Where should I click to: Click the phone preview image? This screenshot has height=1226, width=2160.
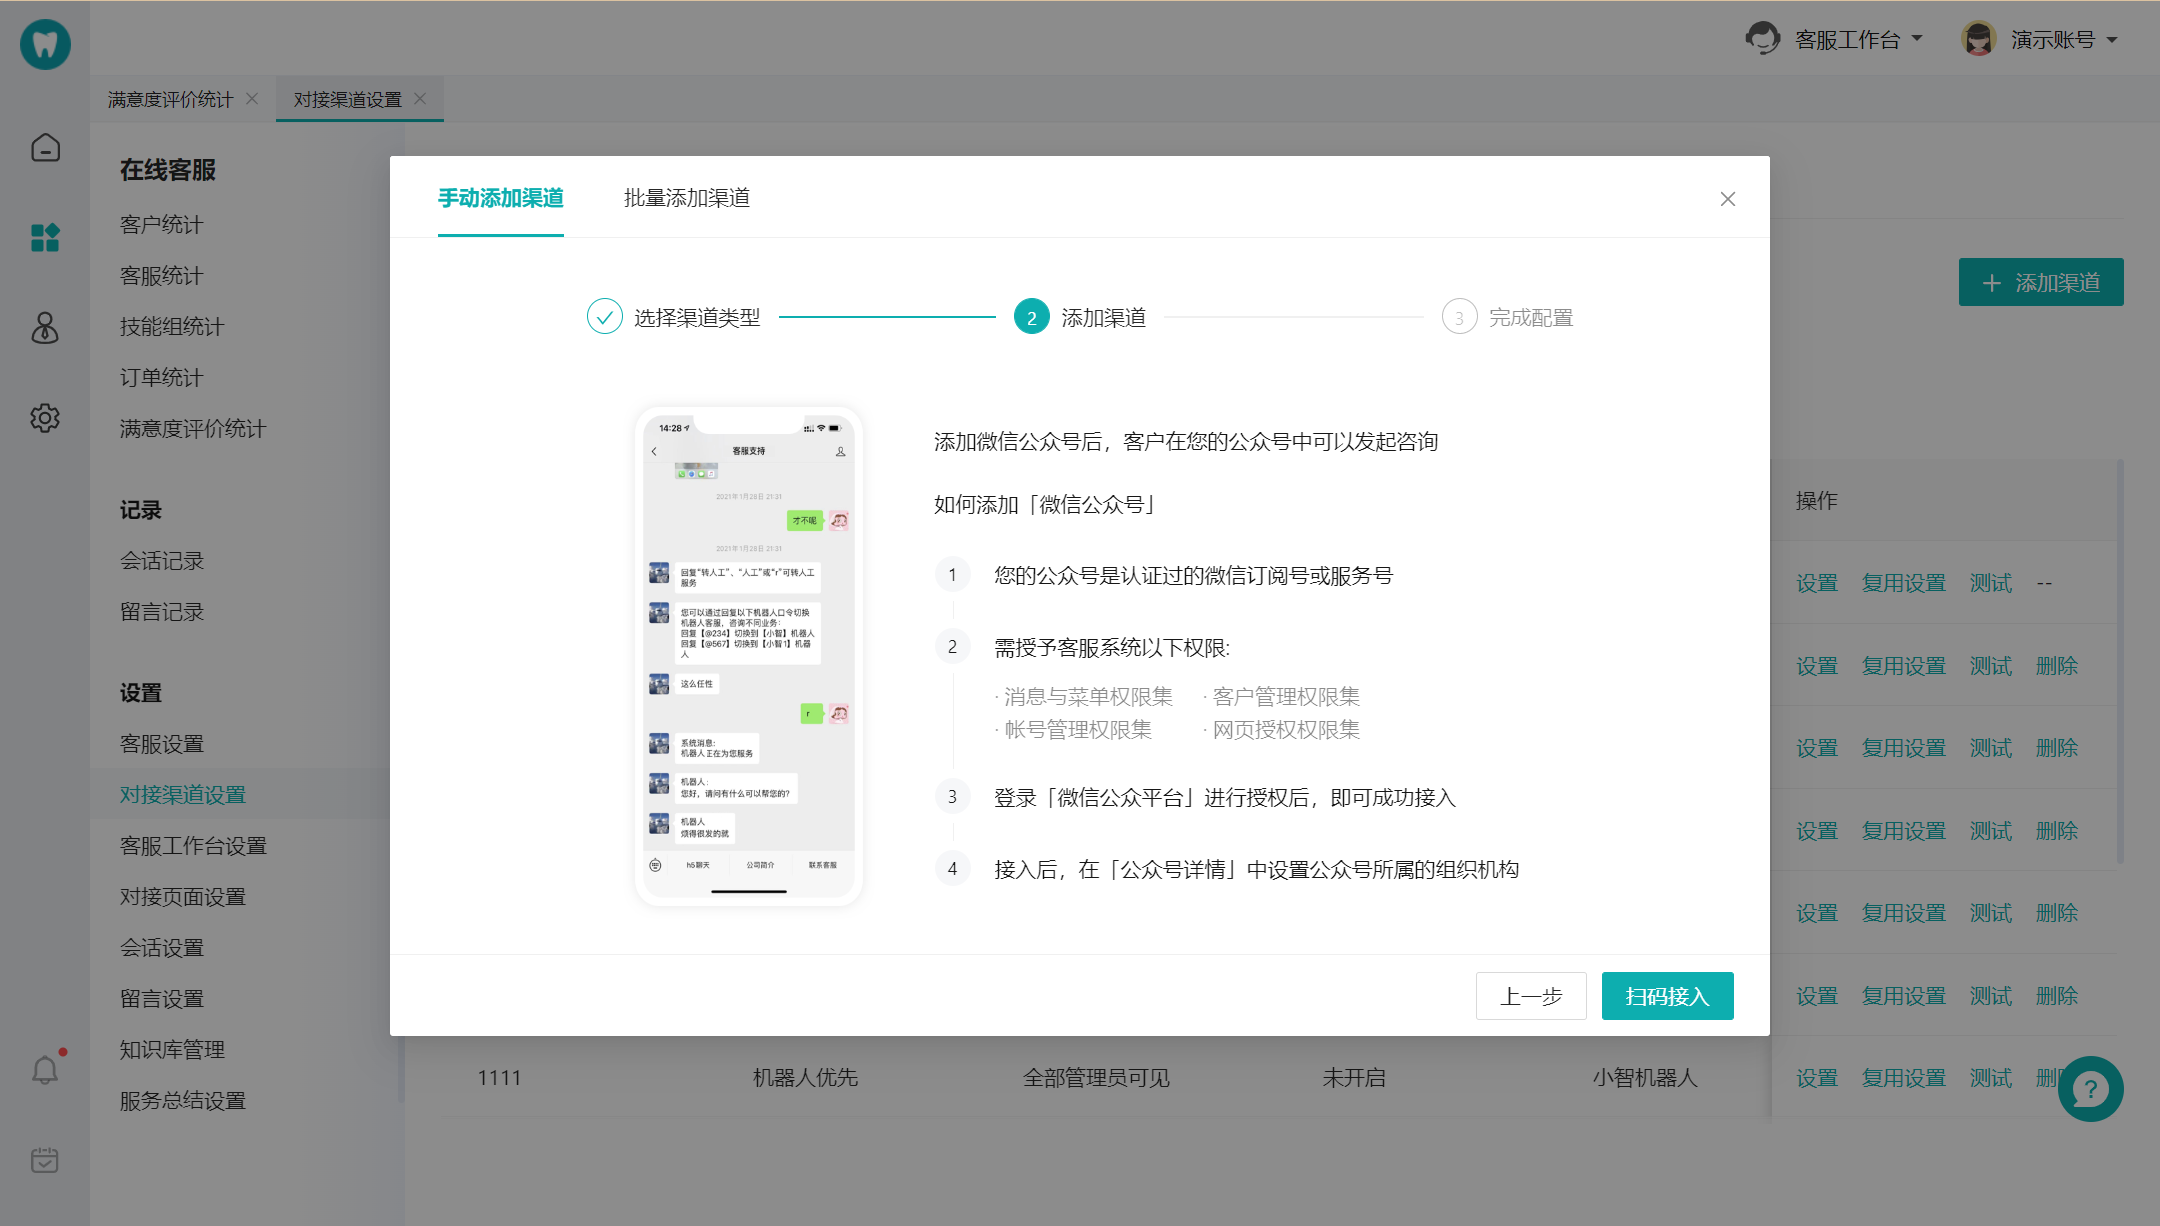749,656
